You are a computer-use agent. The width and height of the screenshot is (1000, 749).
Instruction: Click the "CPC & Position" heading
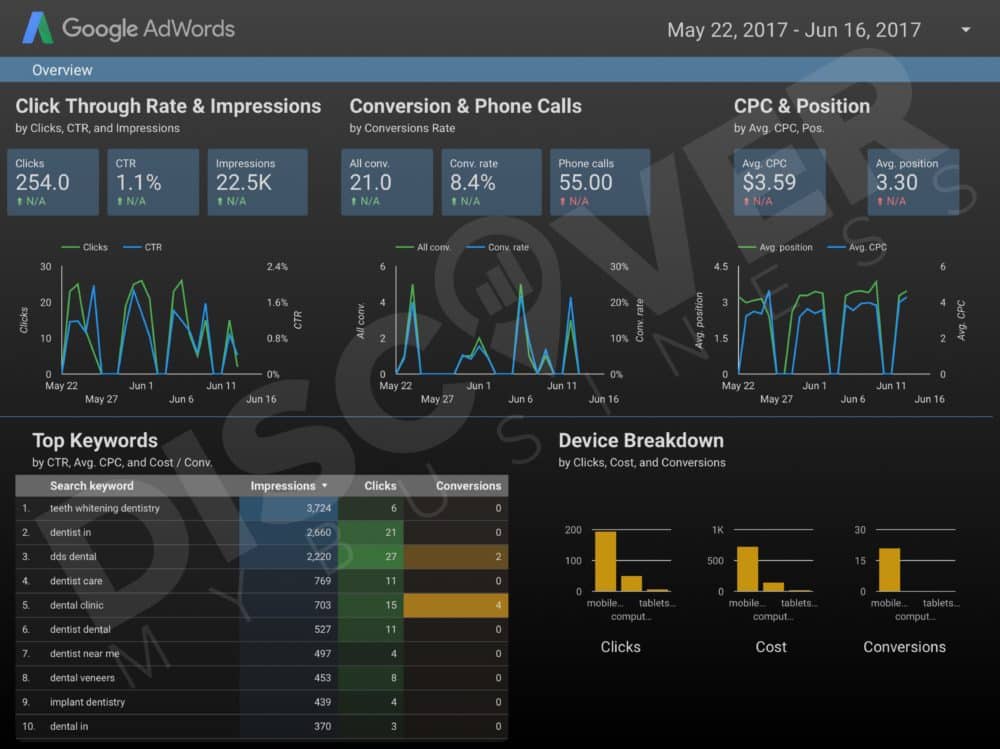[x=802, y=107]
